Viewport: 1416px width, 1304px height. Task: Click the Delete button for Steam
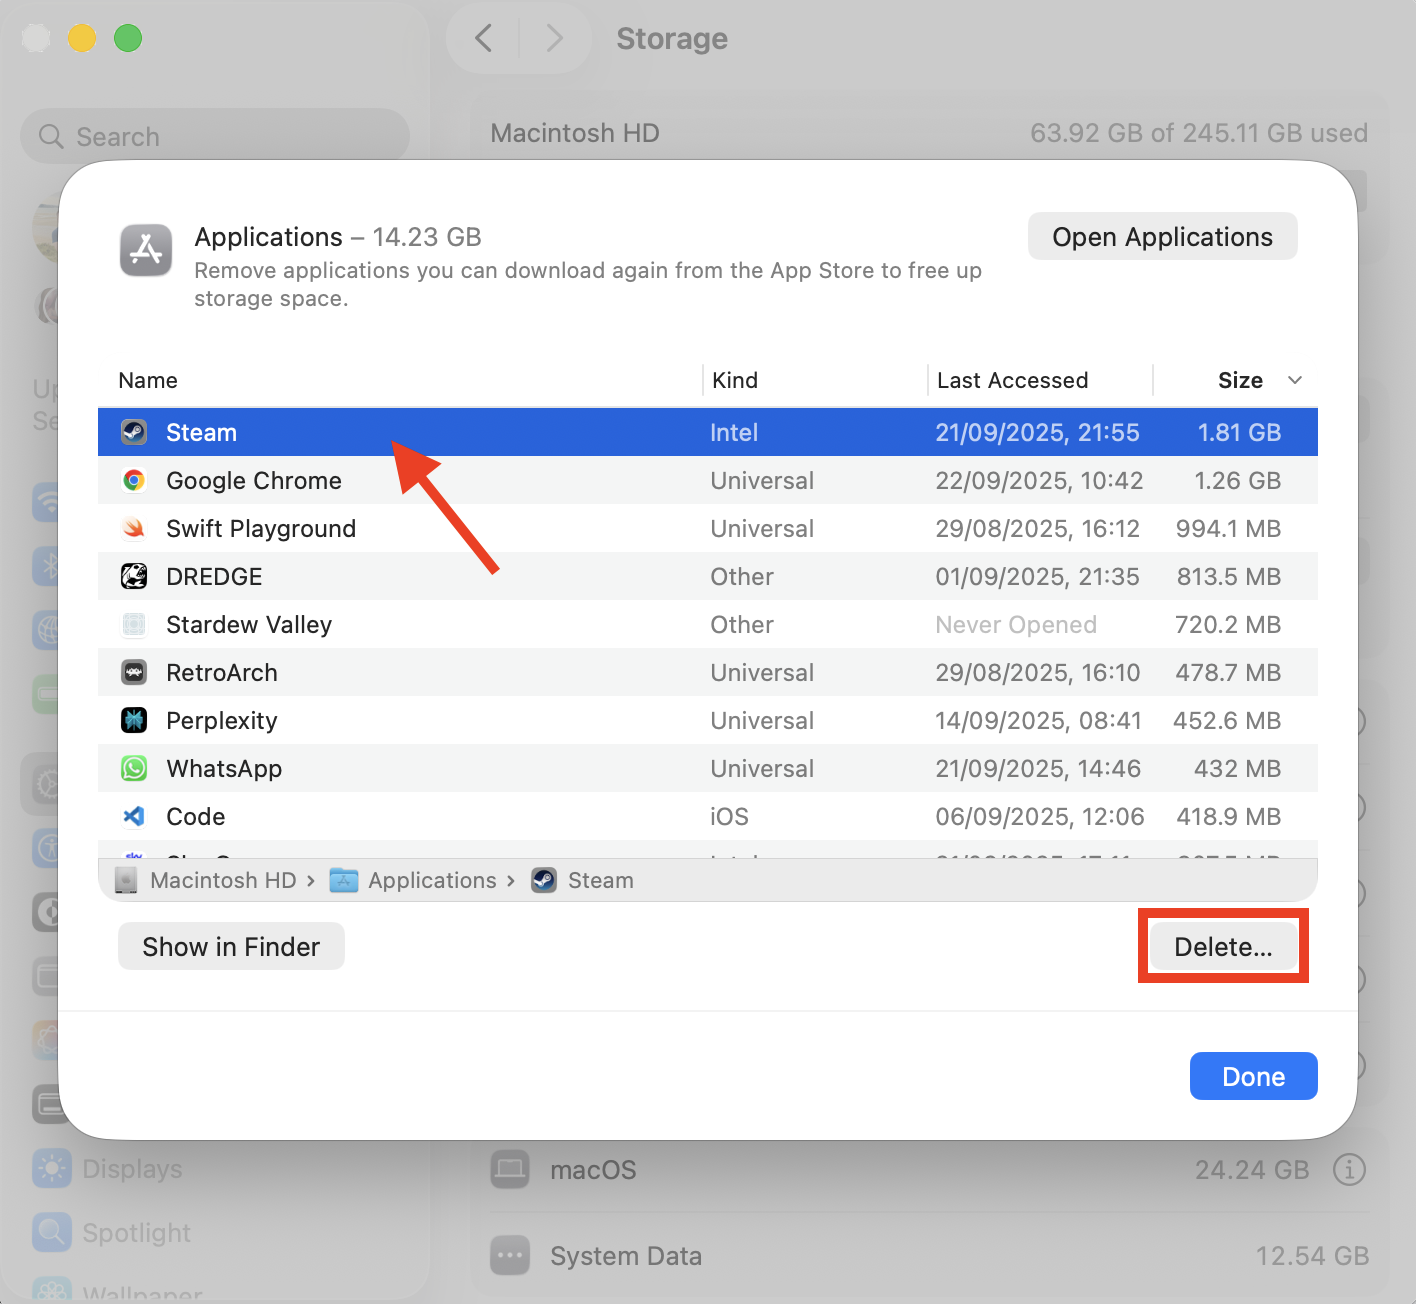pyautogui.click(x=1222, y=946)
